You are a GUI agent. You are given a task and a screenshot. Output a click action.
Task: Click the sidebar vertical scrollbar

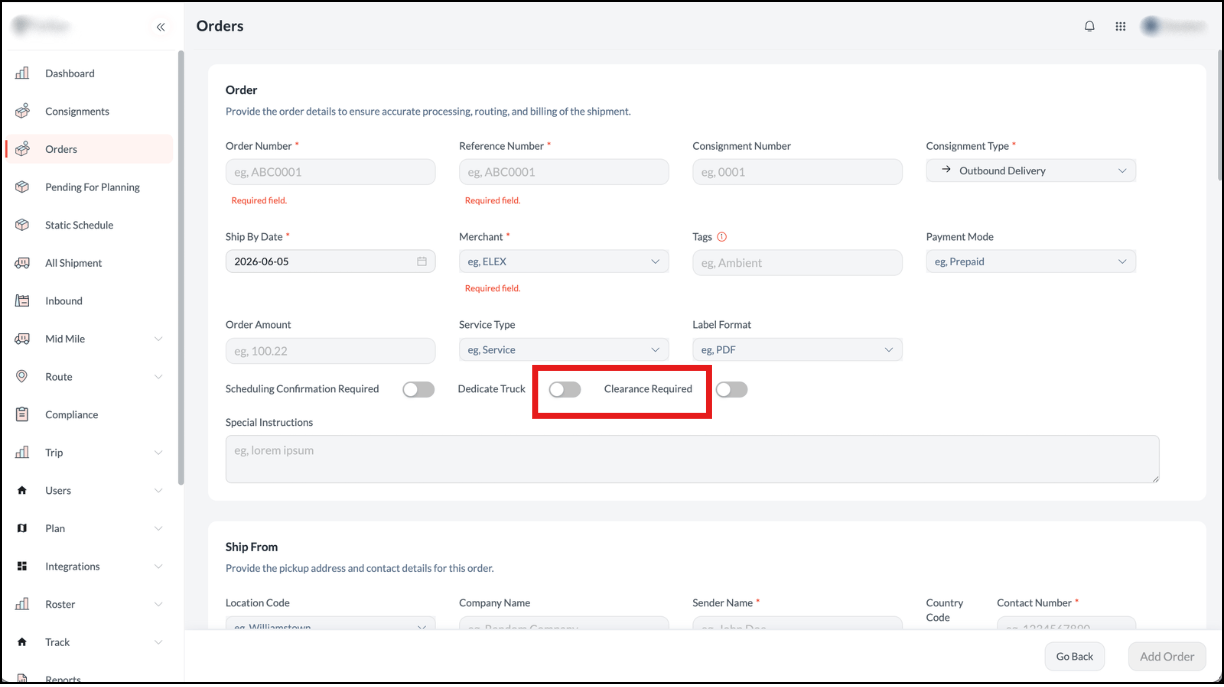coord(181,268)
